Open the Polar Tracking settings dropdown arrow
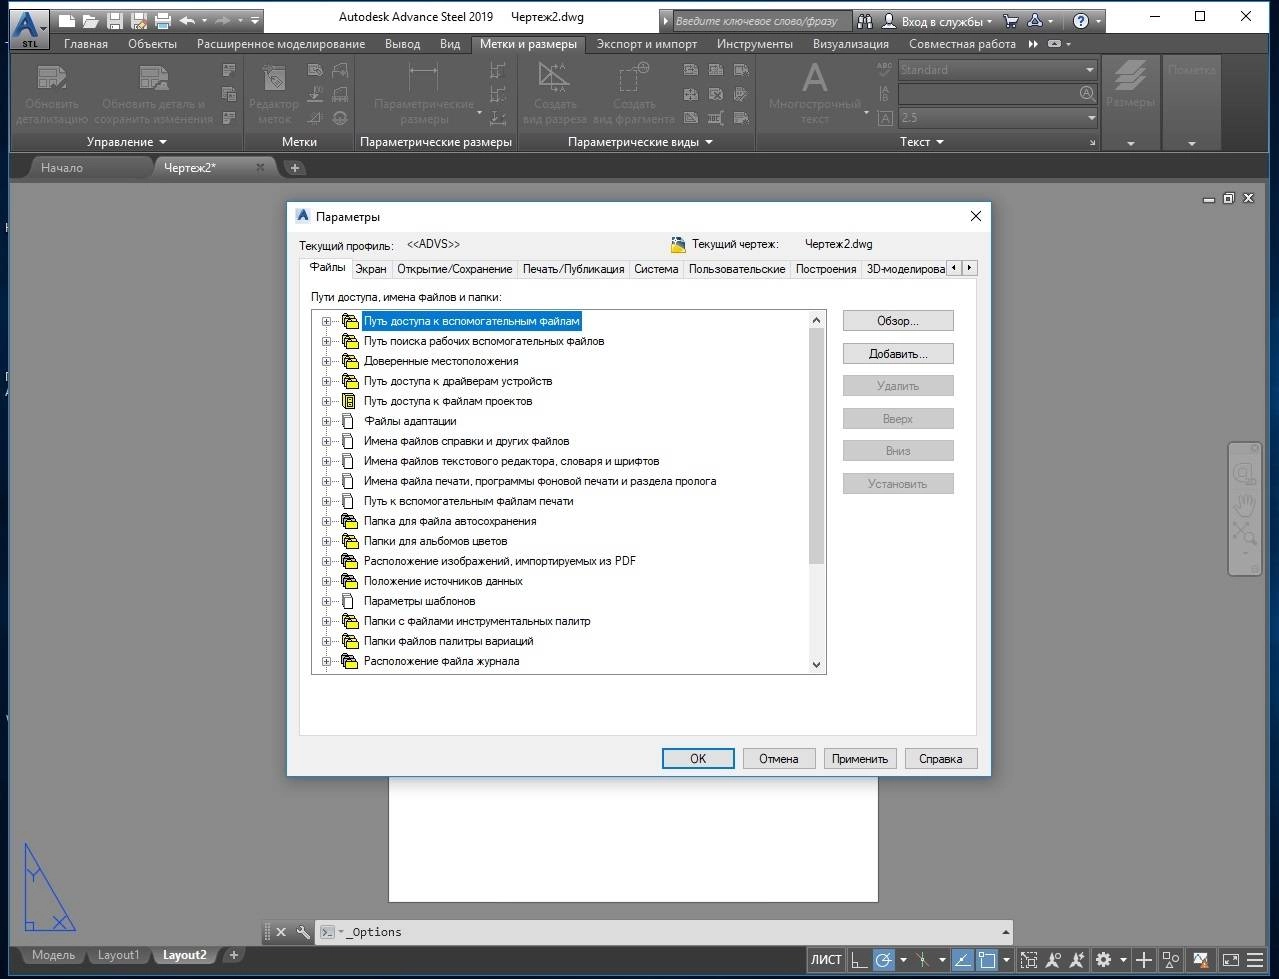This screenshot has height=979, width=1279. coord(903,960)
